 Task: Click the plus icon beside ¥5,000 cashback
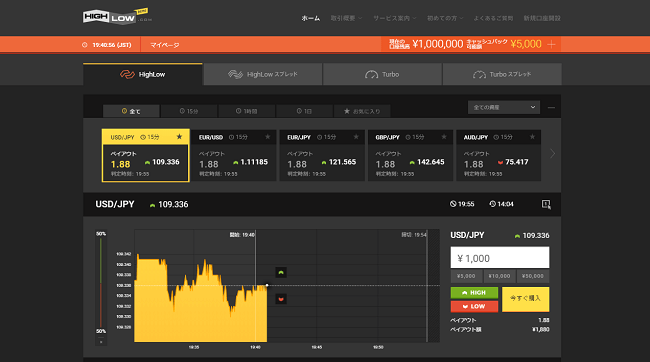(551, 44)
